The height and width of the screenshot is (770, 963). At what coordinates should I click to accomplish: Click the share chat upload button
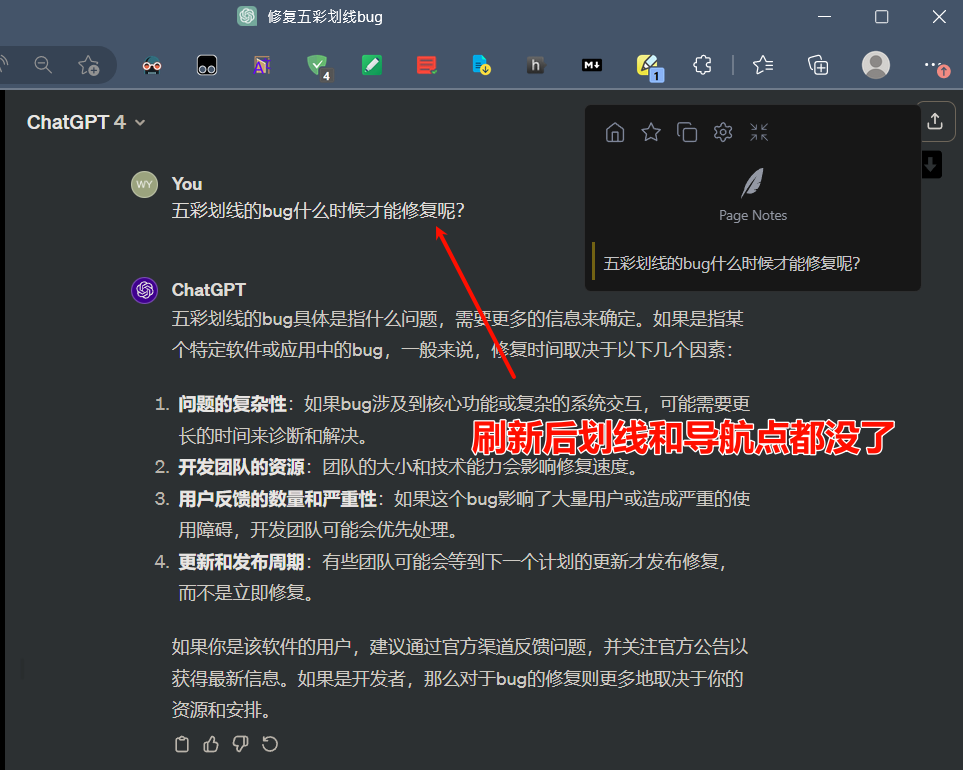935,121
